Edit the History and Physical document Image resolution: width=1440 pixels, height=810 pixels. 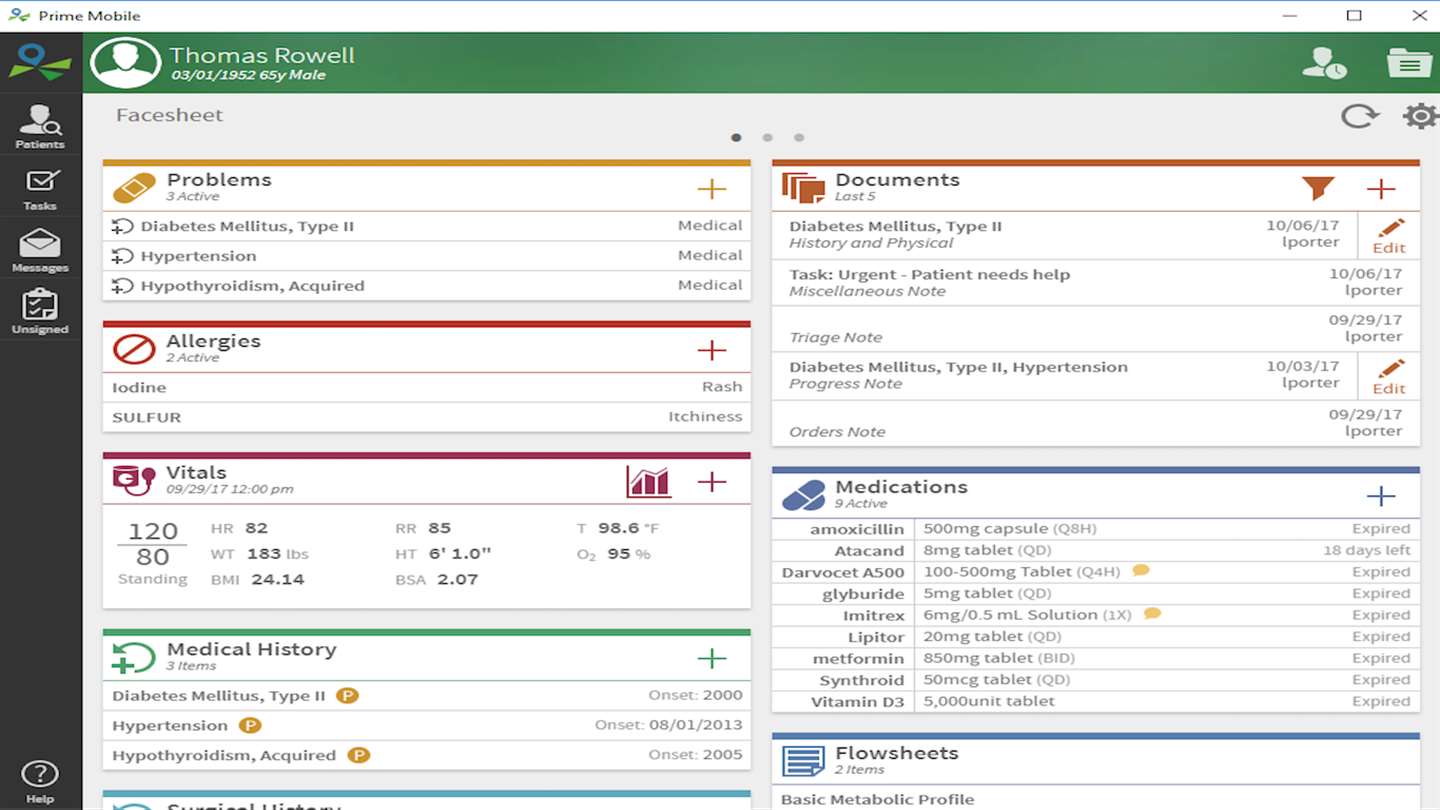tap(1389, 236)
